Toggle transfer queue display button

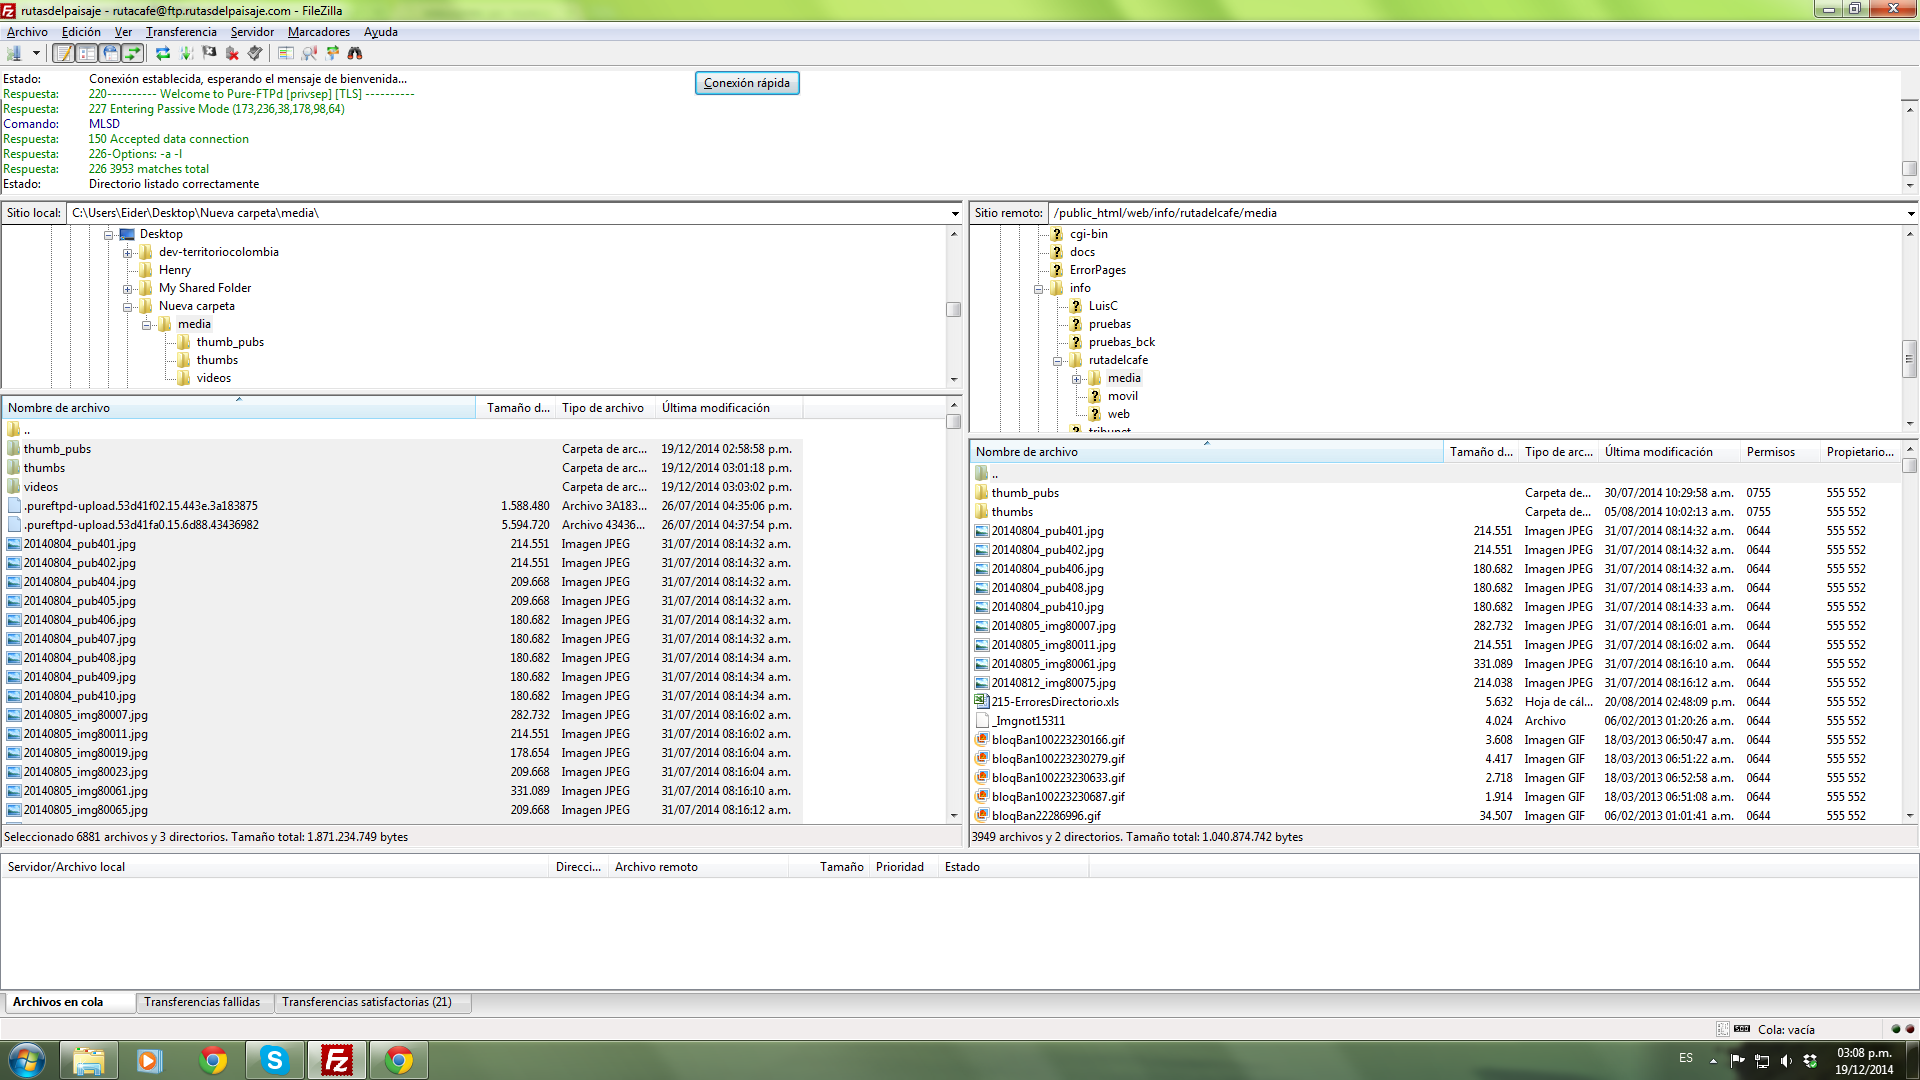click(x=132, y=53)
